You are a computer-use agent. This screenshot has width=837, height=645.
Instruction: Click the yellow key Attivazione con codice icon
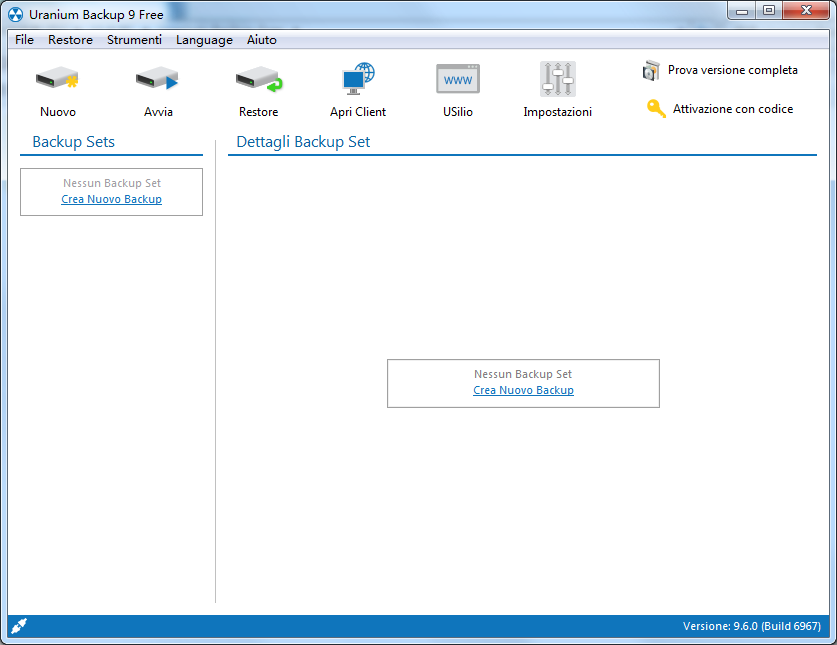656,109
